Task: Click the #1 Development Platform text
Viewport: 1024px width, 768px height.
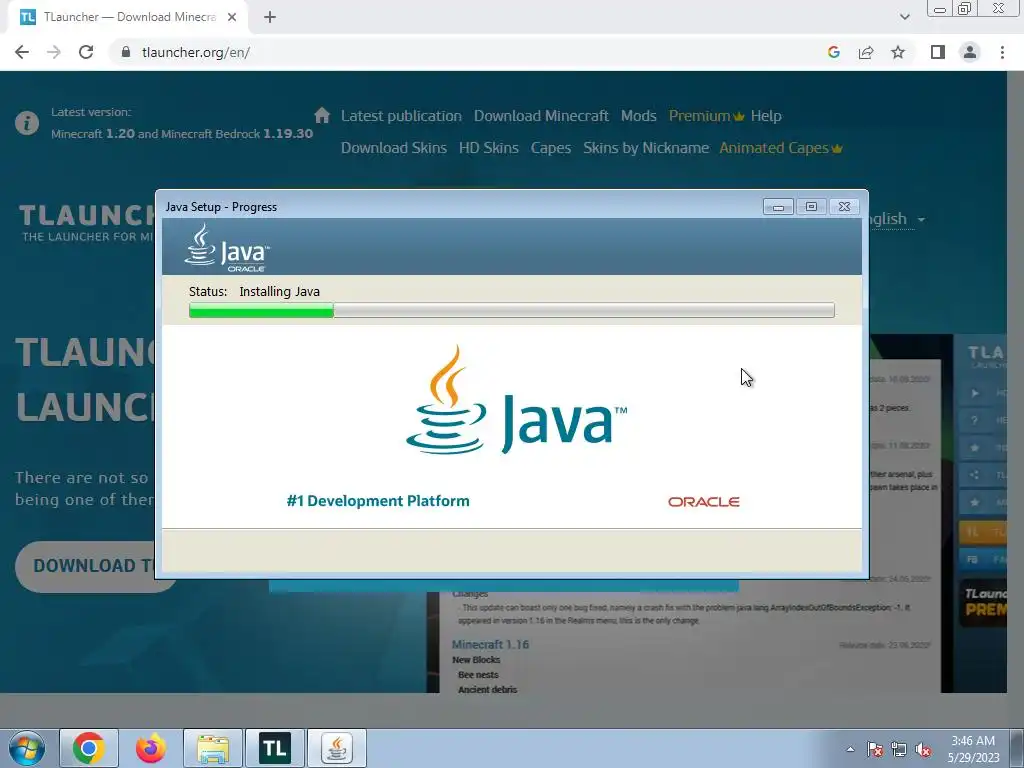Action: (x=378, y=501)
